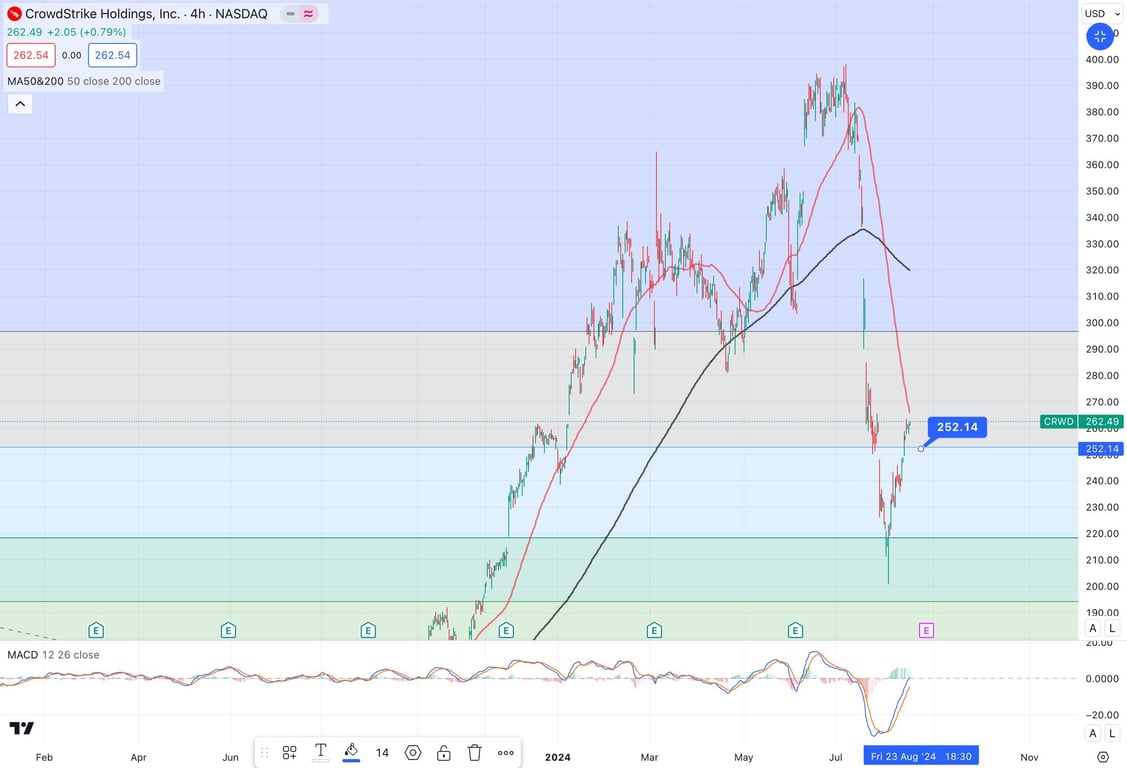
Task: Click the Fri 23 Aug '24 18:30 time tag
Action: (921, 756)
